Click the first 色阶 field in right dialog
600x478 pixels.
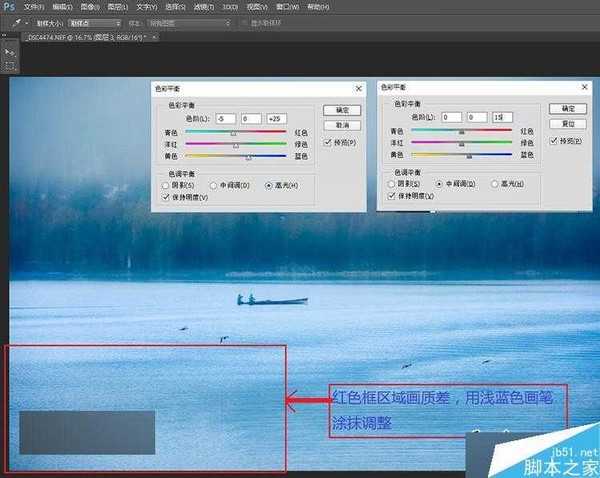tap(451, 117)
